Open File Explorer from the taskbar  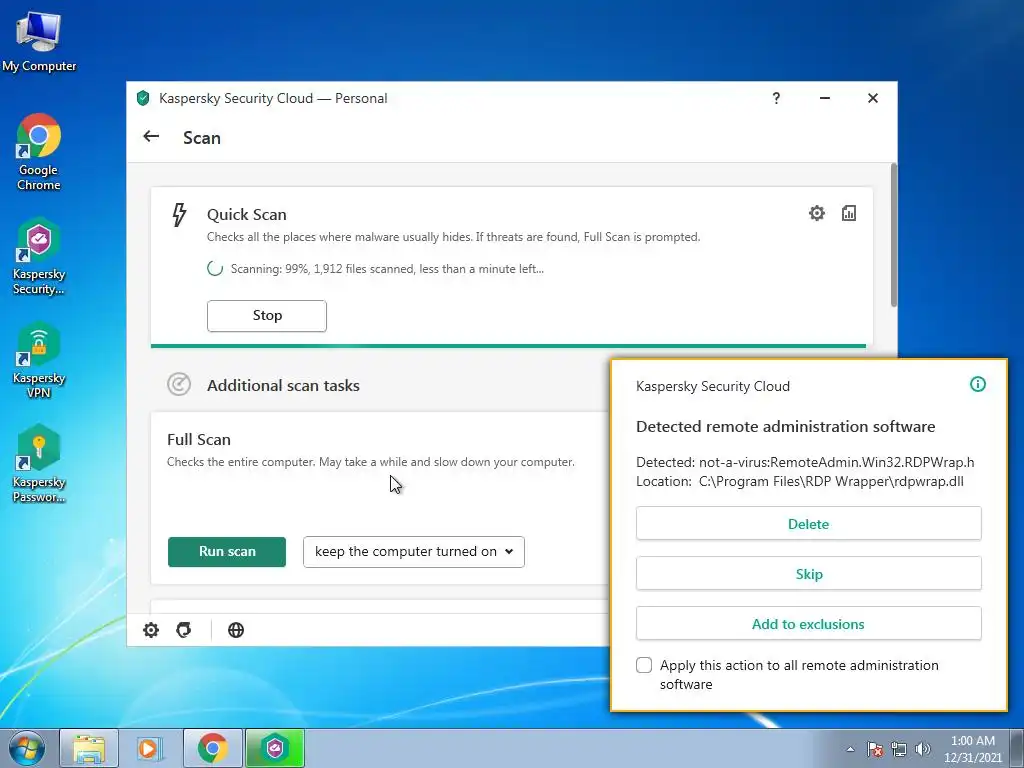[89, 748]
